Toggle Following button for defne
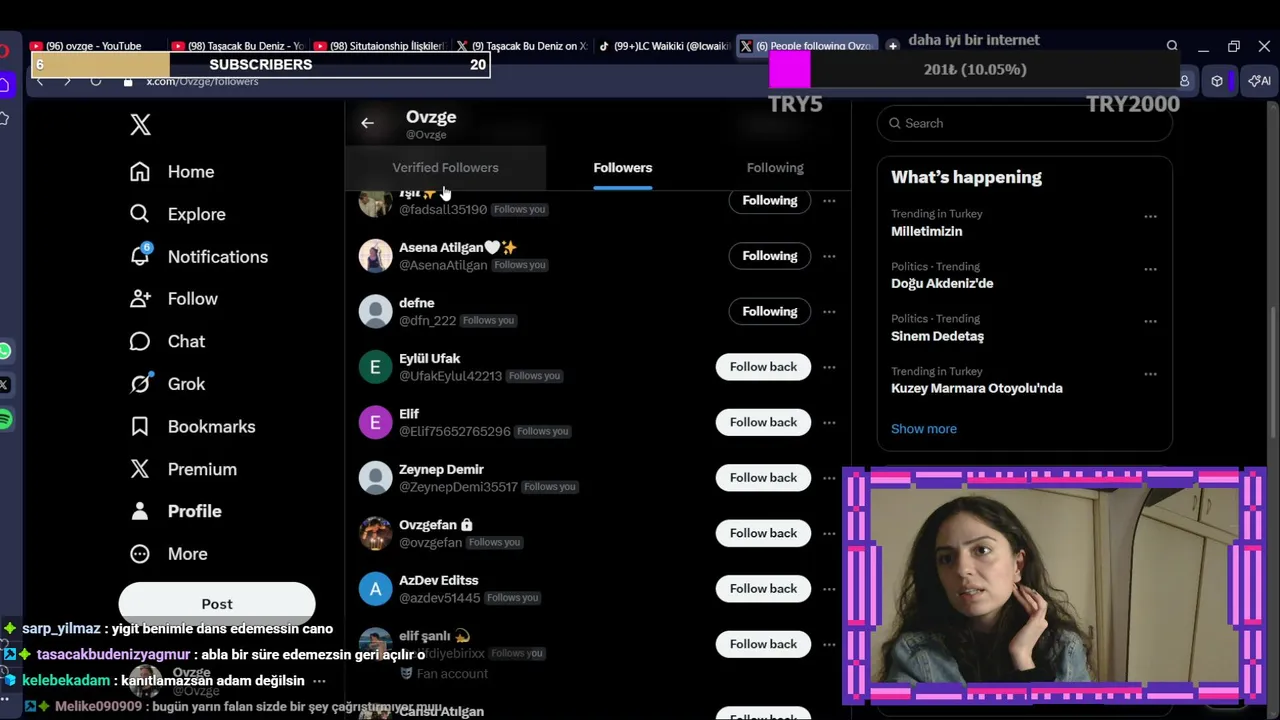1280x720 pixels. pyautogui.click(x=769, y=311)
